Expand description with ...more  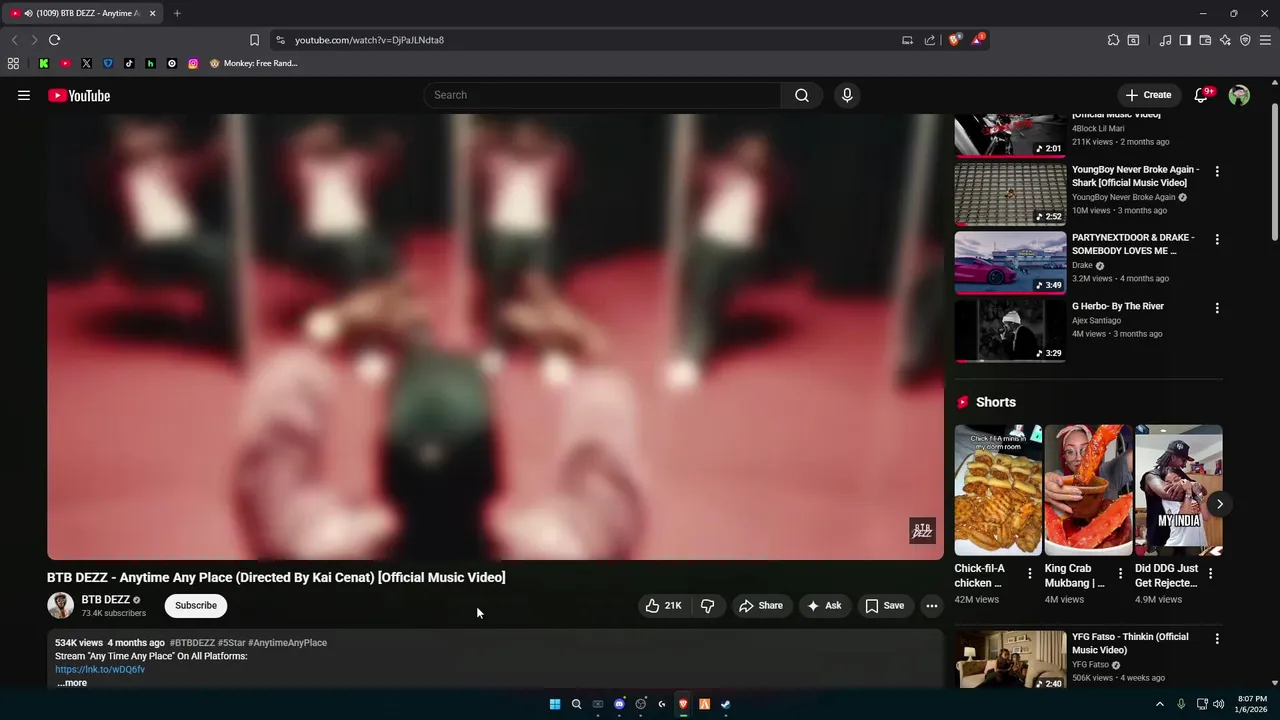pyautogui.click(x=72, y=683)
